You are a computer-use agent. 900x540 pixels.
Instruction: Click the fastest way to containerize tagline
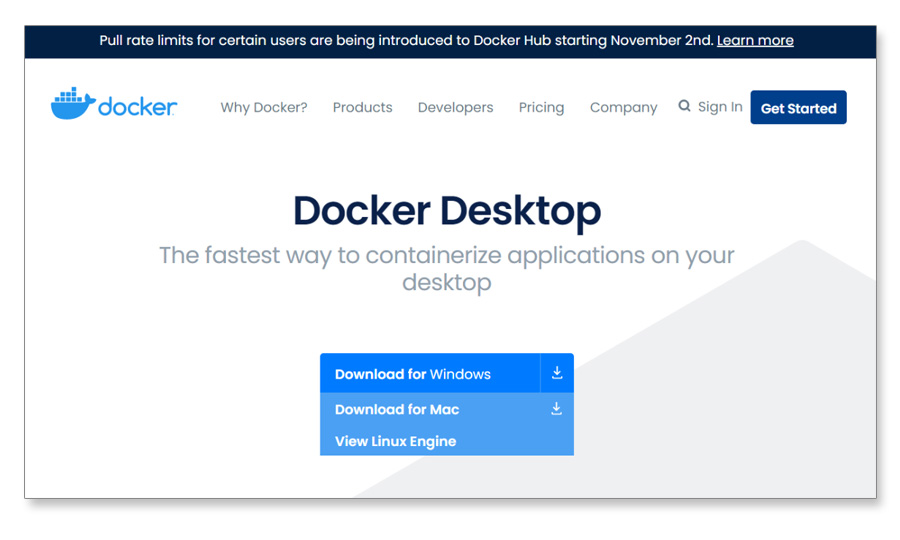pos(447,268)
